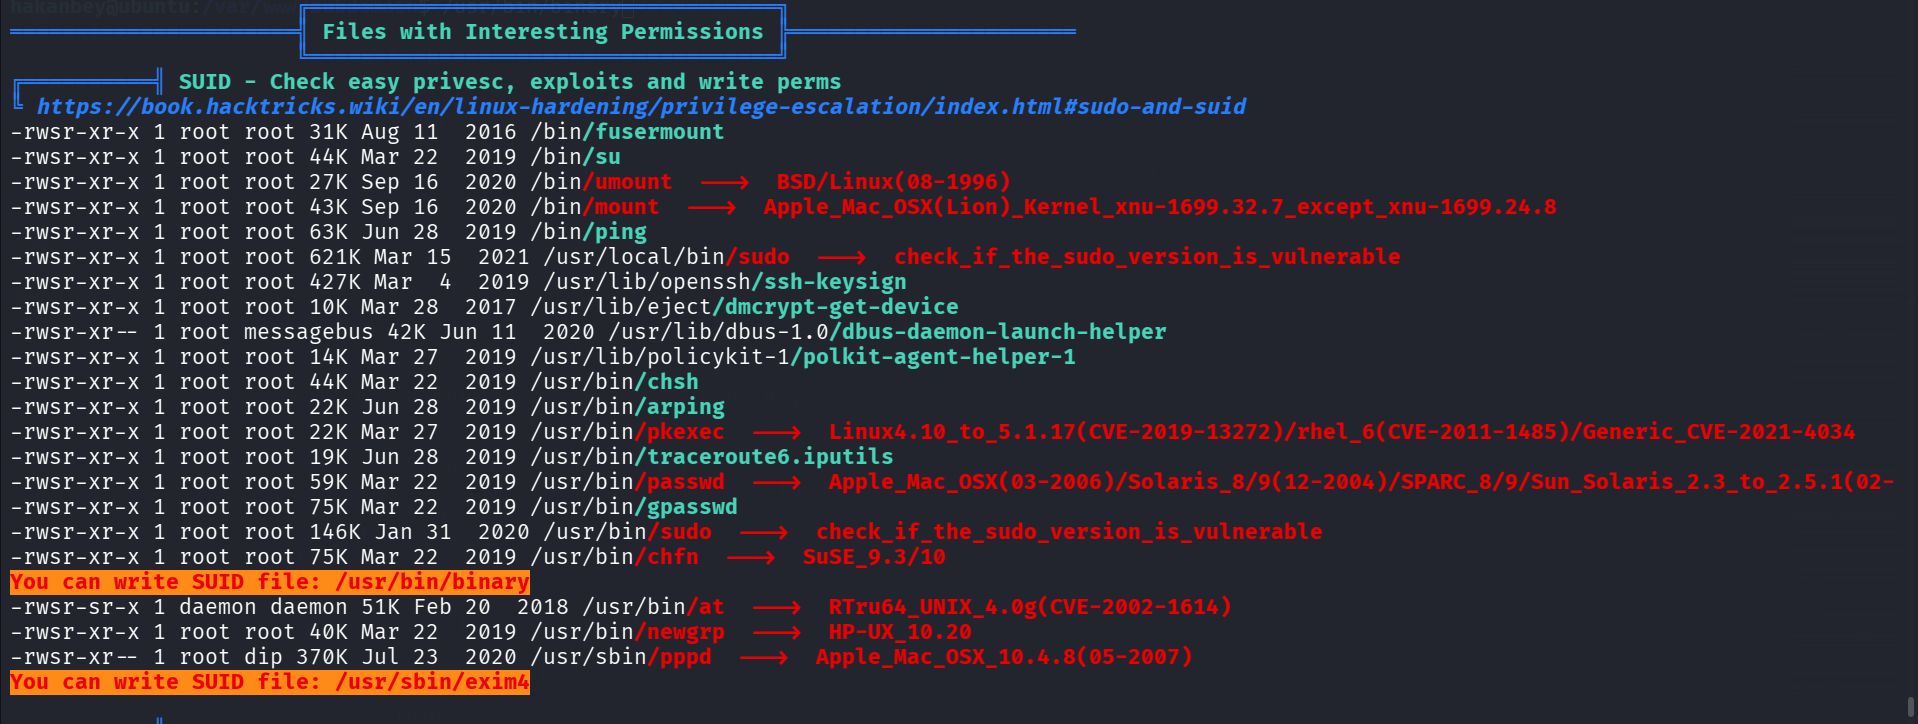Click the red arrow after pkexec
The height and width of the screenshot is (724, 1918).
(776, 433)
